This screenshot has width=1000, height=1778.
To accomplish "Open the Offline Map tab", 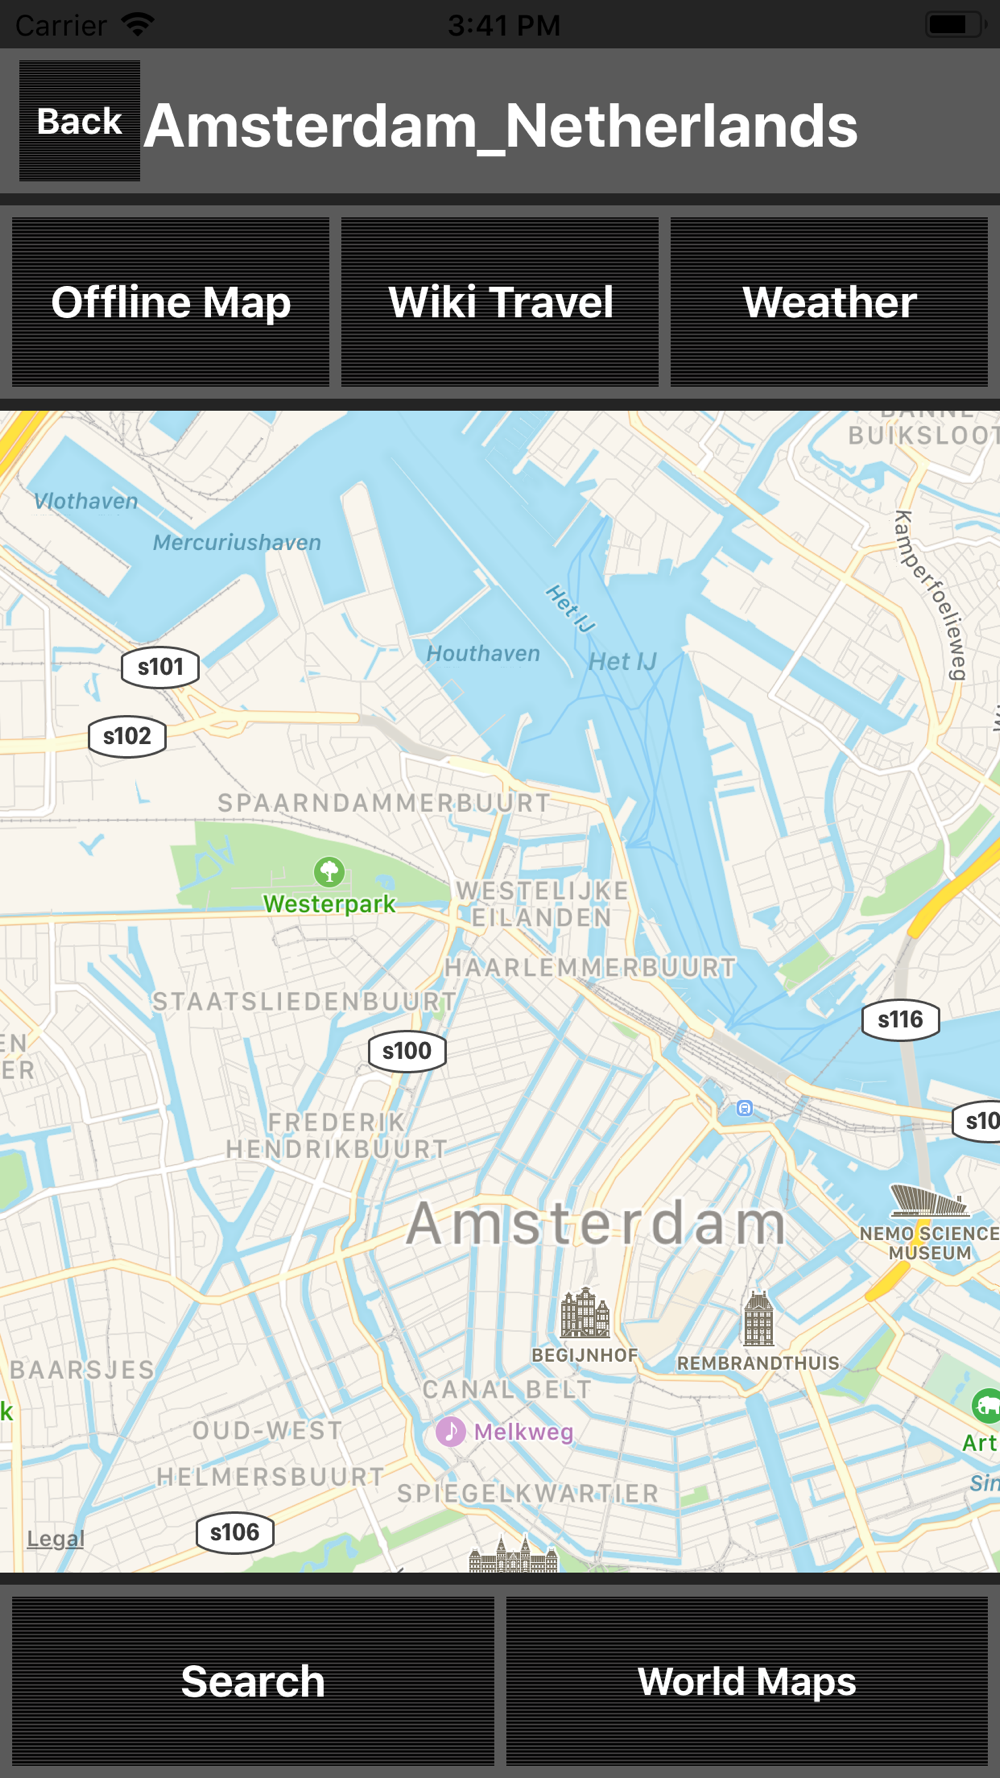I will pos(171,302).
